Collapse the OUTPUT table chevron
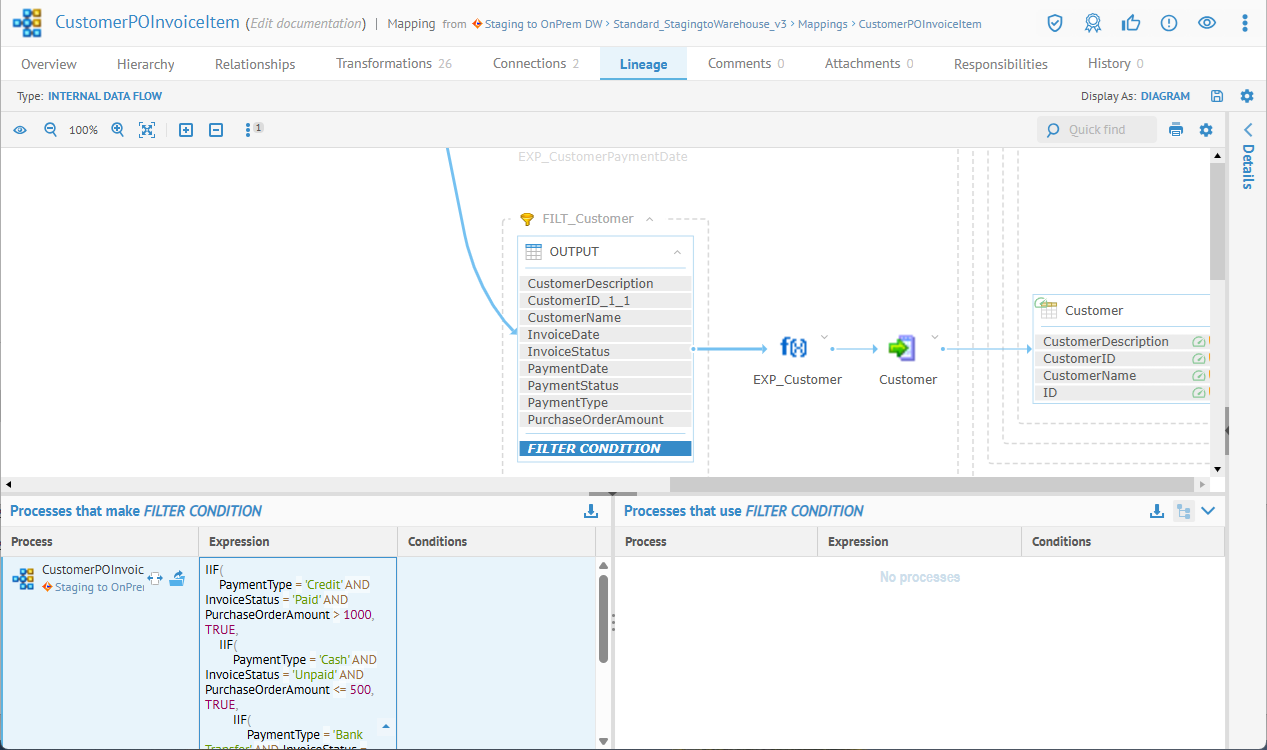Image resolution: width=1267 pixels, height=750 pixels. click(x=677, y=252)
